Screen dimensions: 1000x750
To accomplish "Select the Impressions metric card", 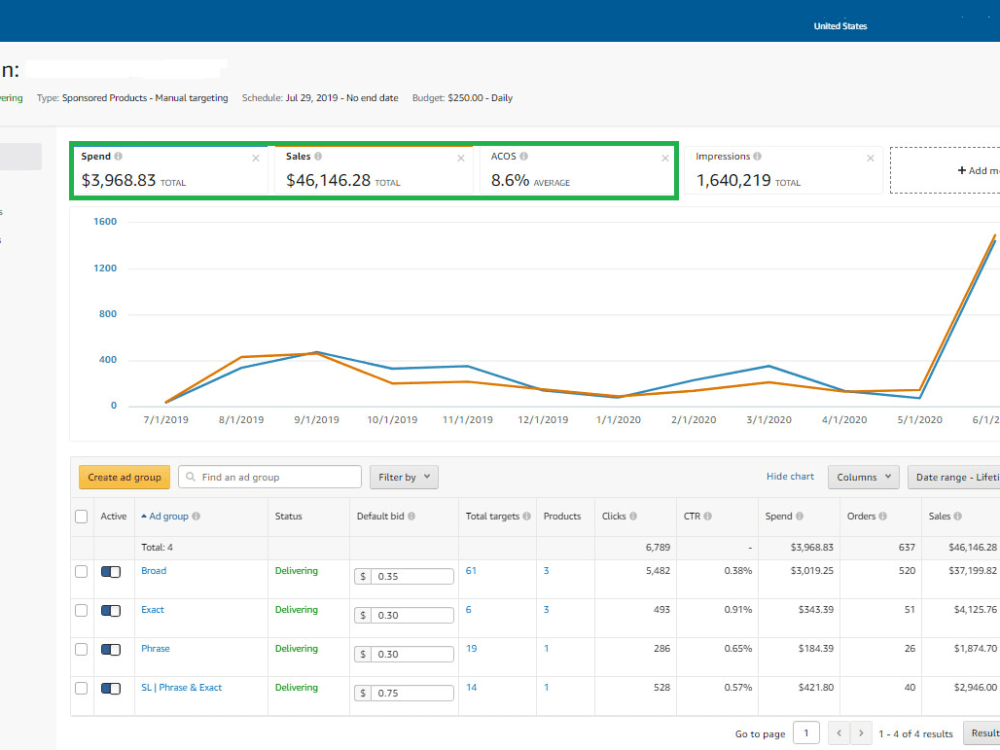I will pyautogui.click(x=783, y=170).
